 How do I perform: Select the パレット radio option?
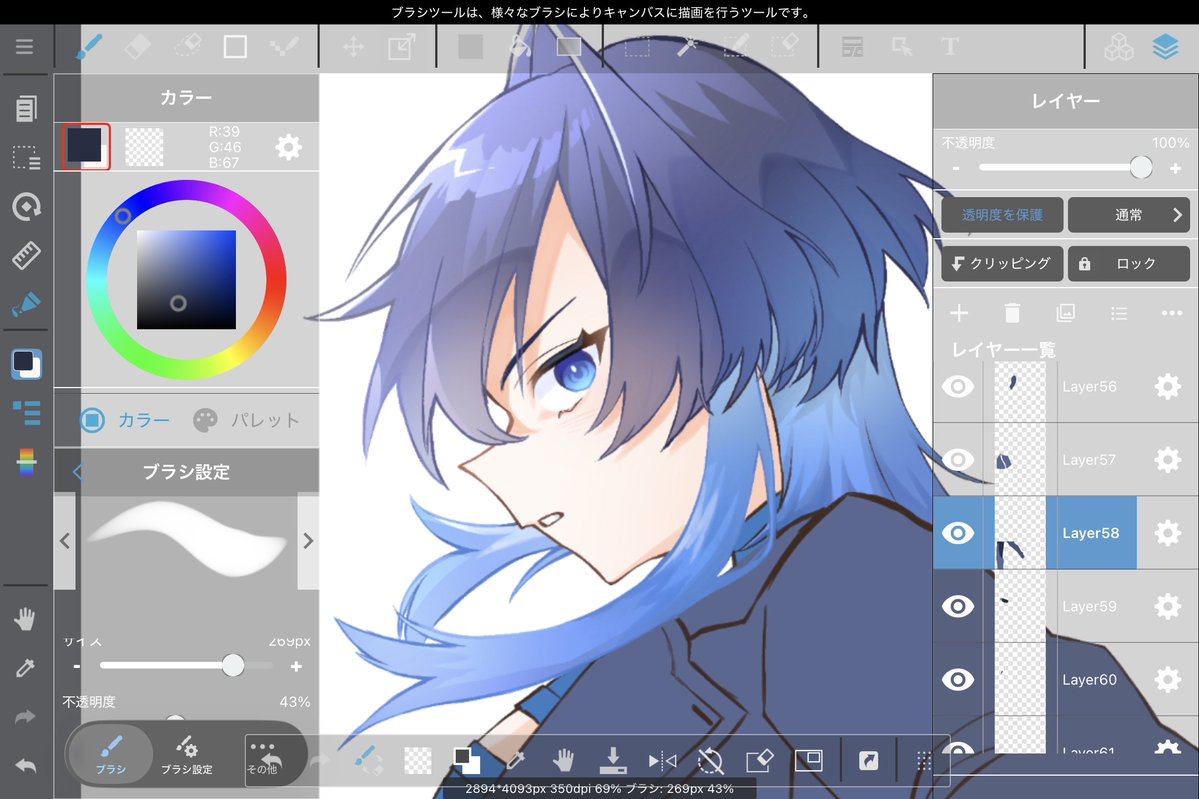pyautogui.click(x=245, y=420)
